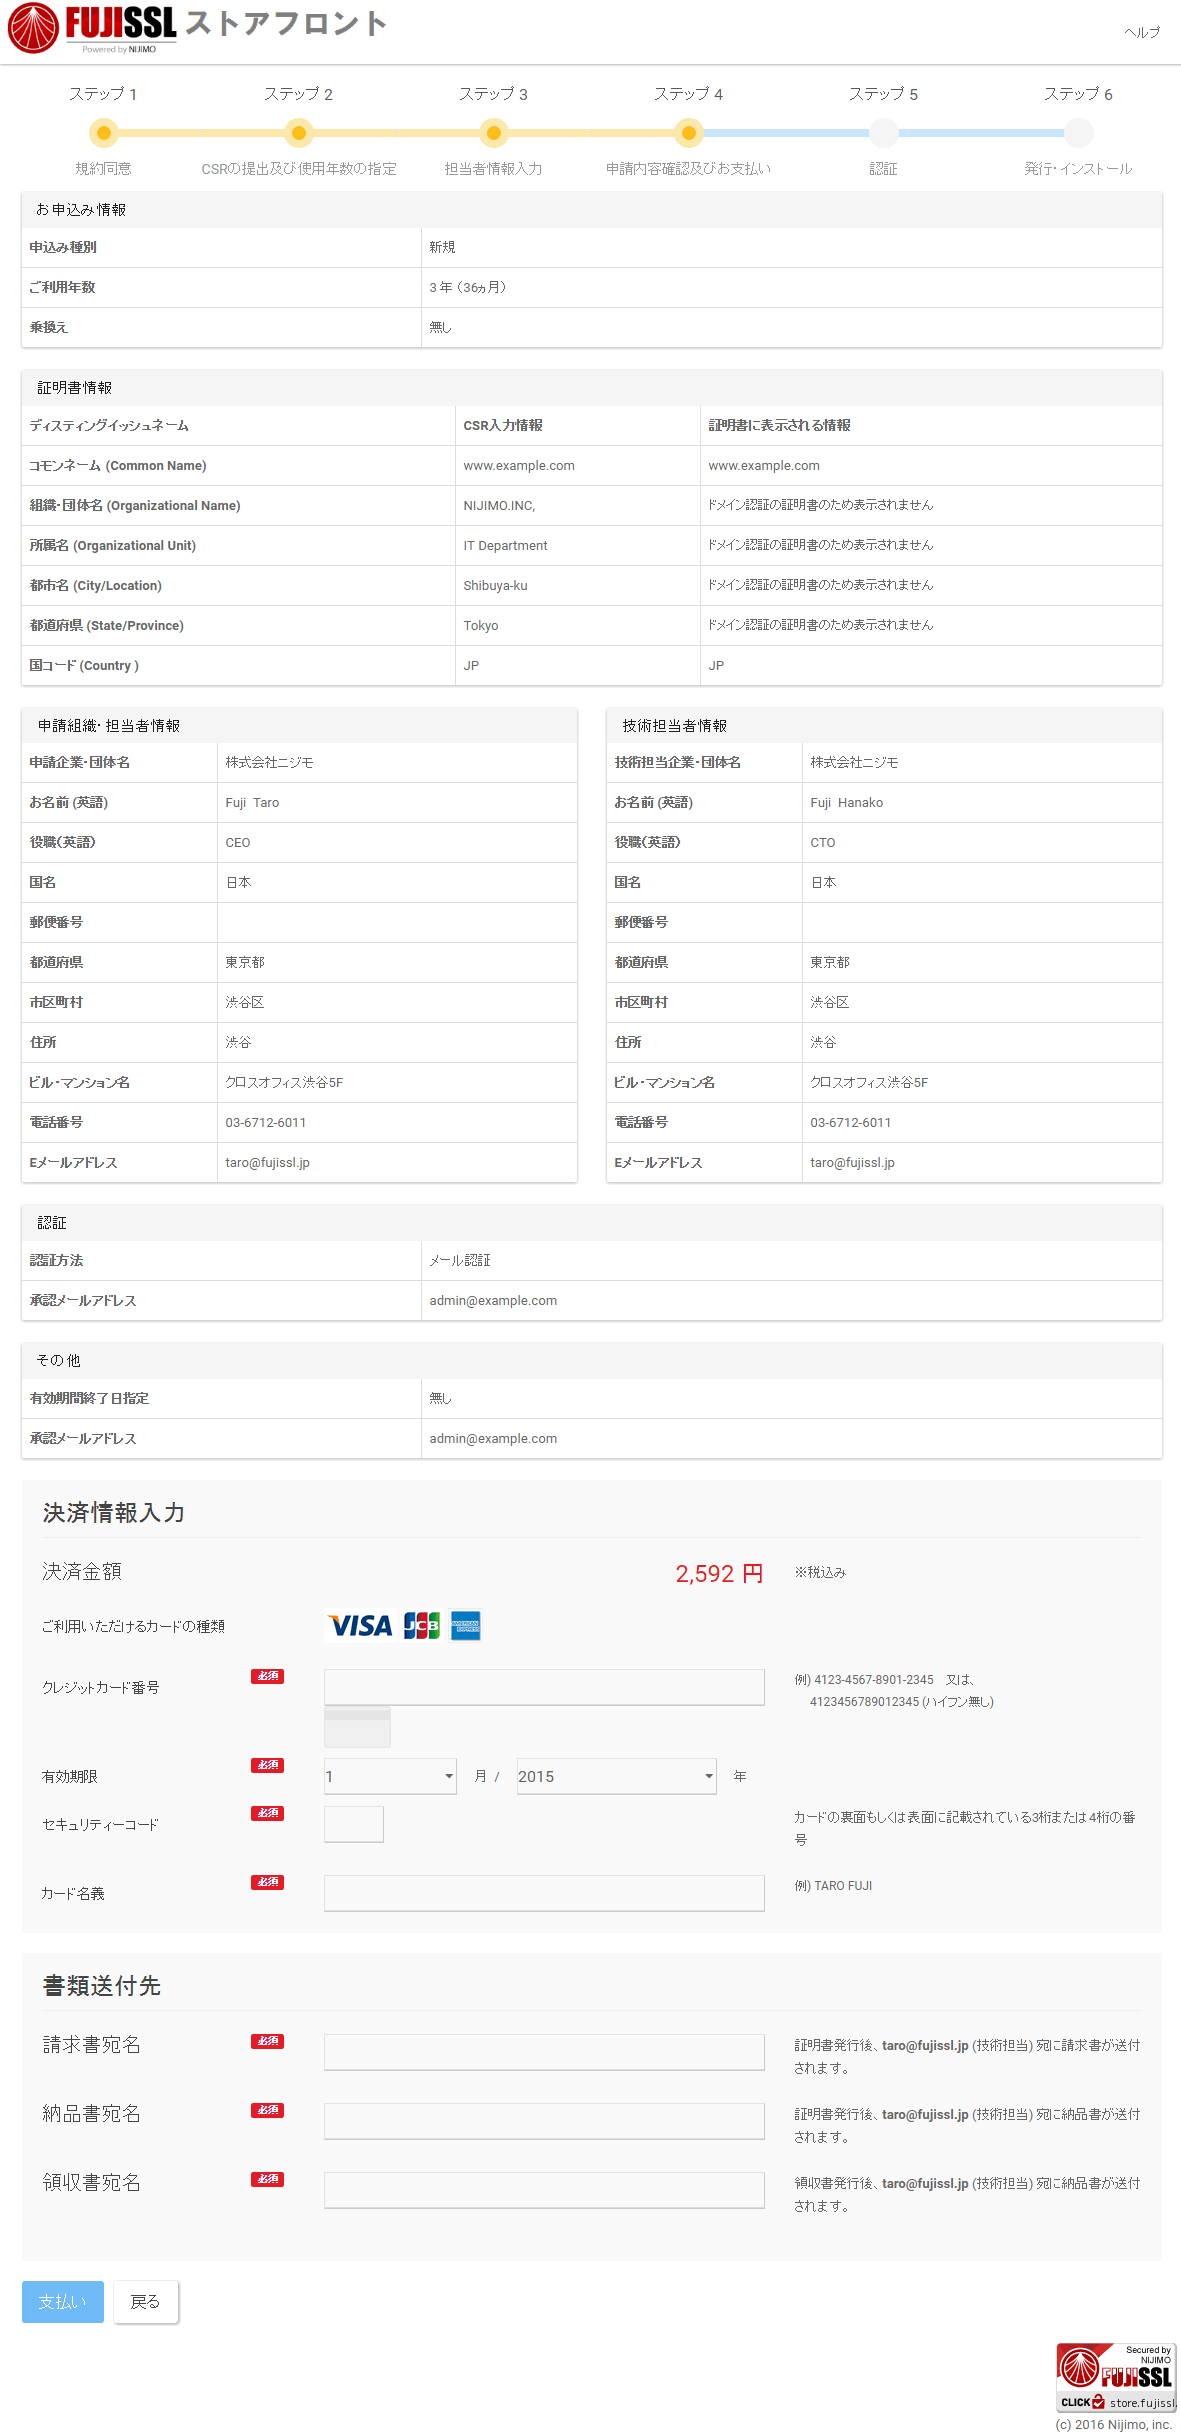Click the JCB card icon

422,1626
